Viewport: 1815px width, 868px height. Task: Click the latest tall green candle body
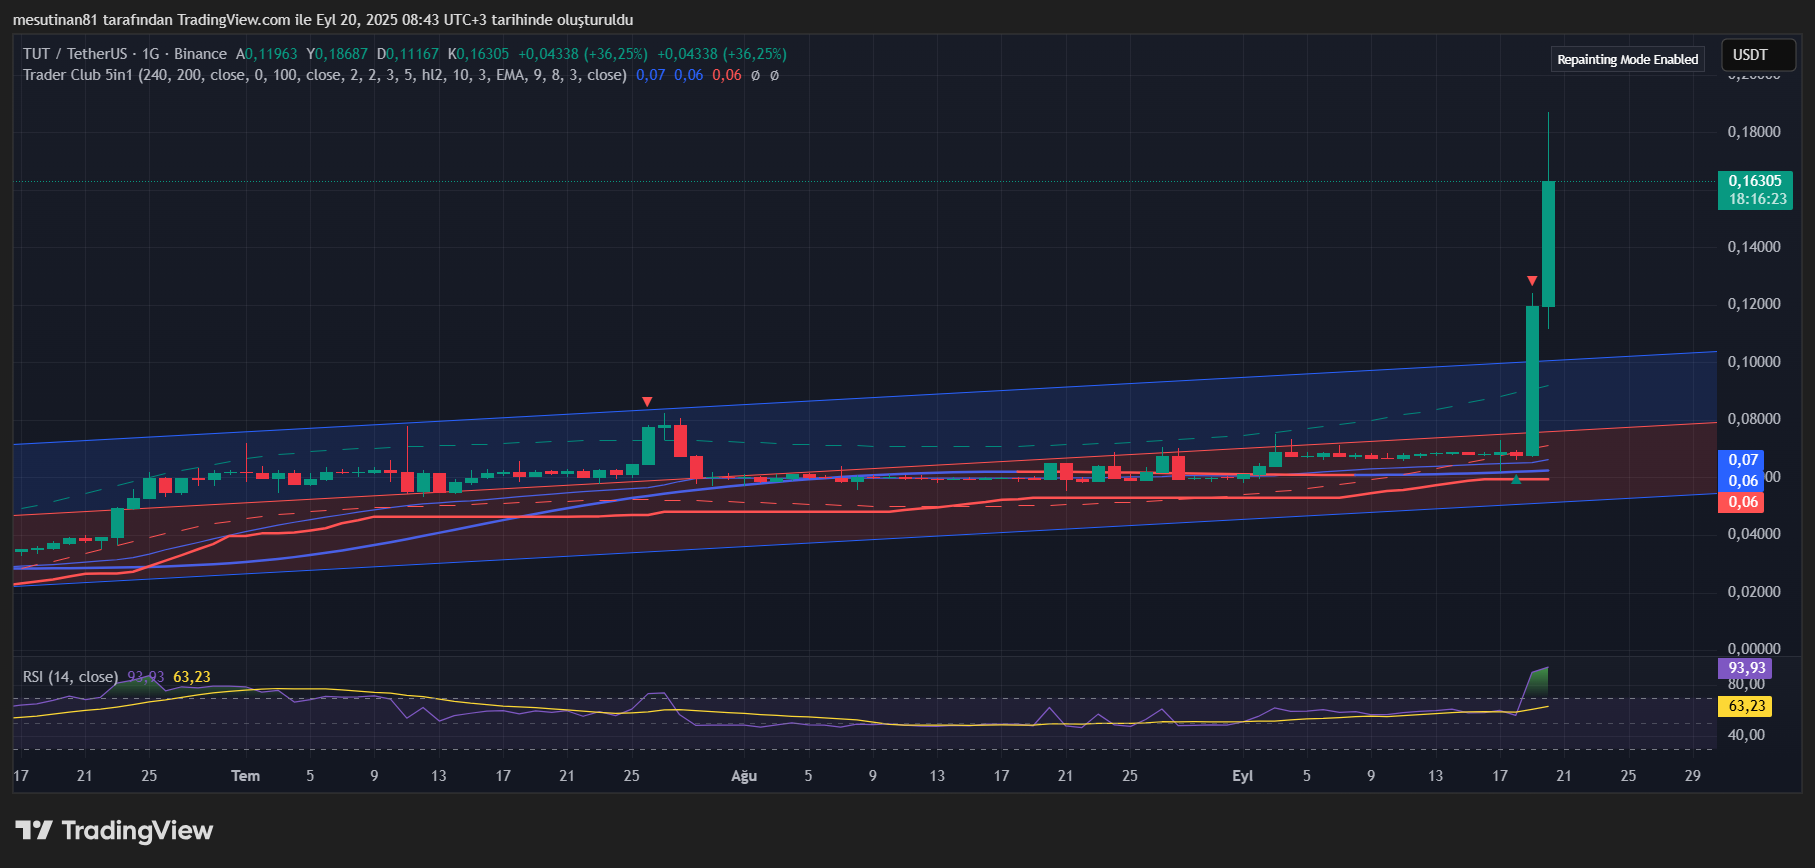tap(1548, 244)
